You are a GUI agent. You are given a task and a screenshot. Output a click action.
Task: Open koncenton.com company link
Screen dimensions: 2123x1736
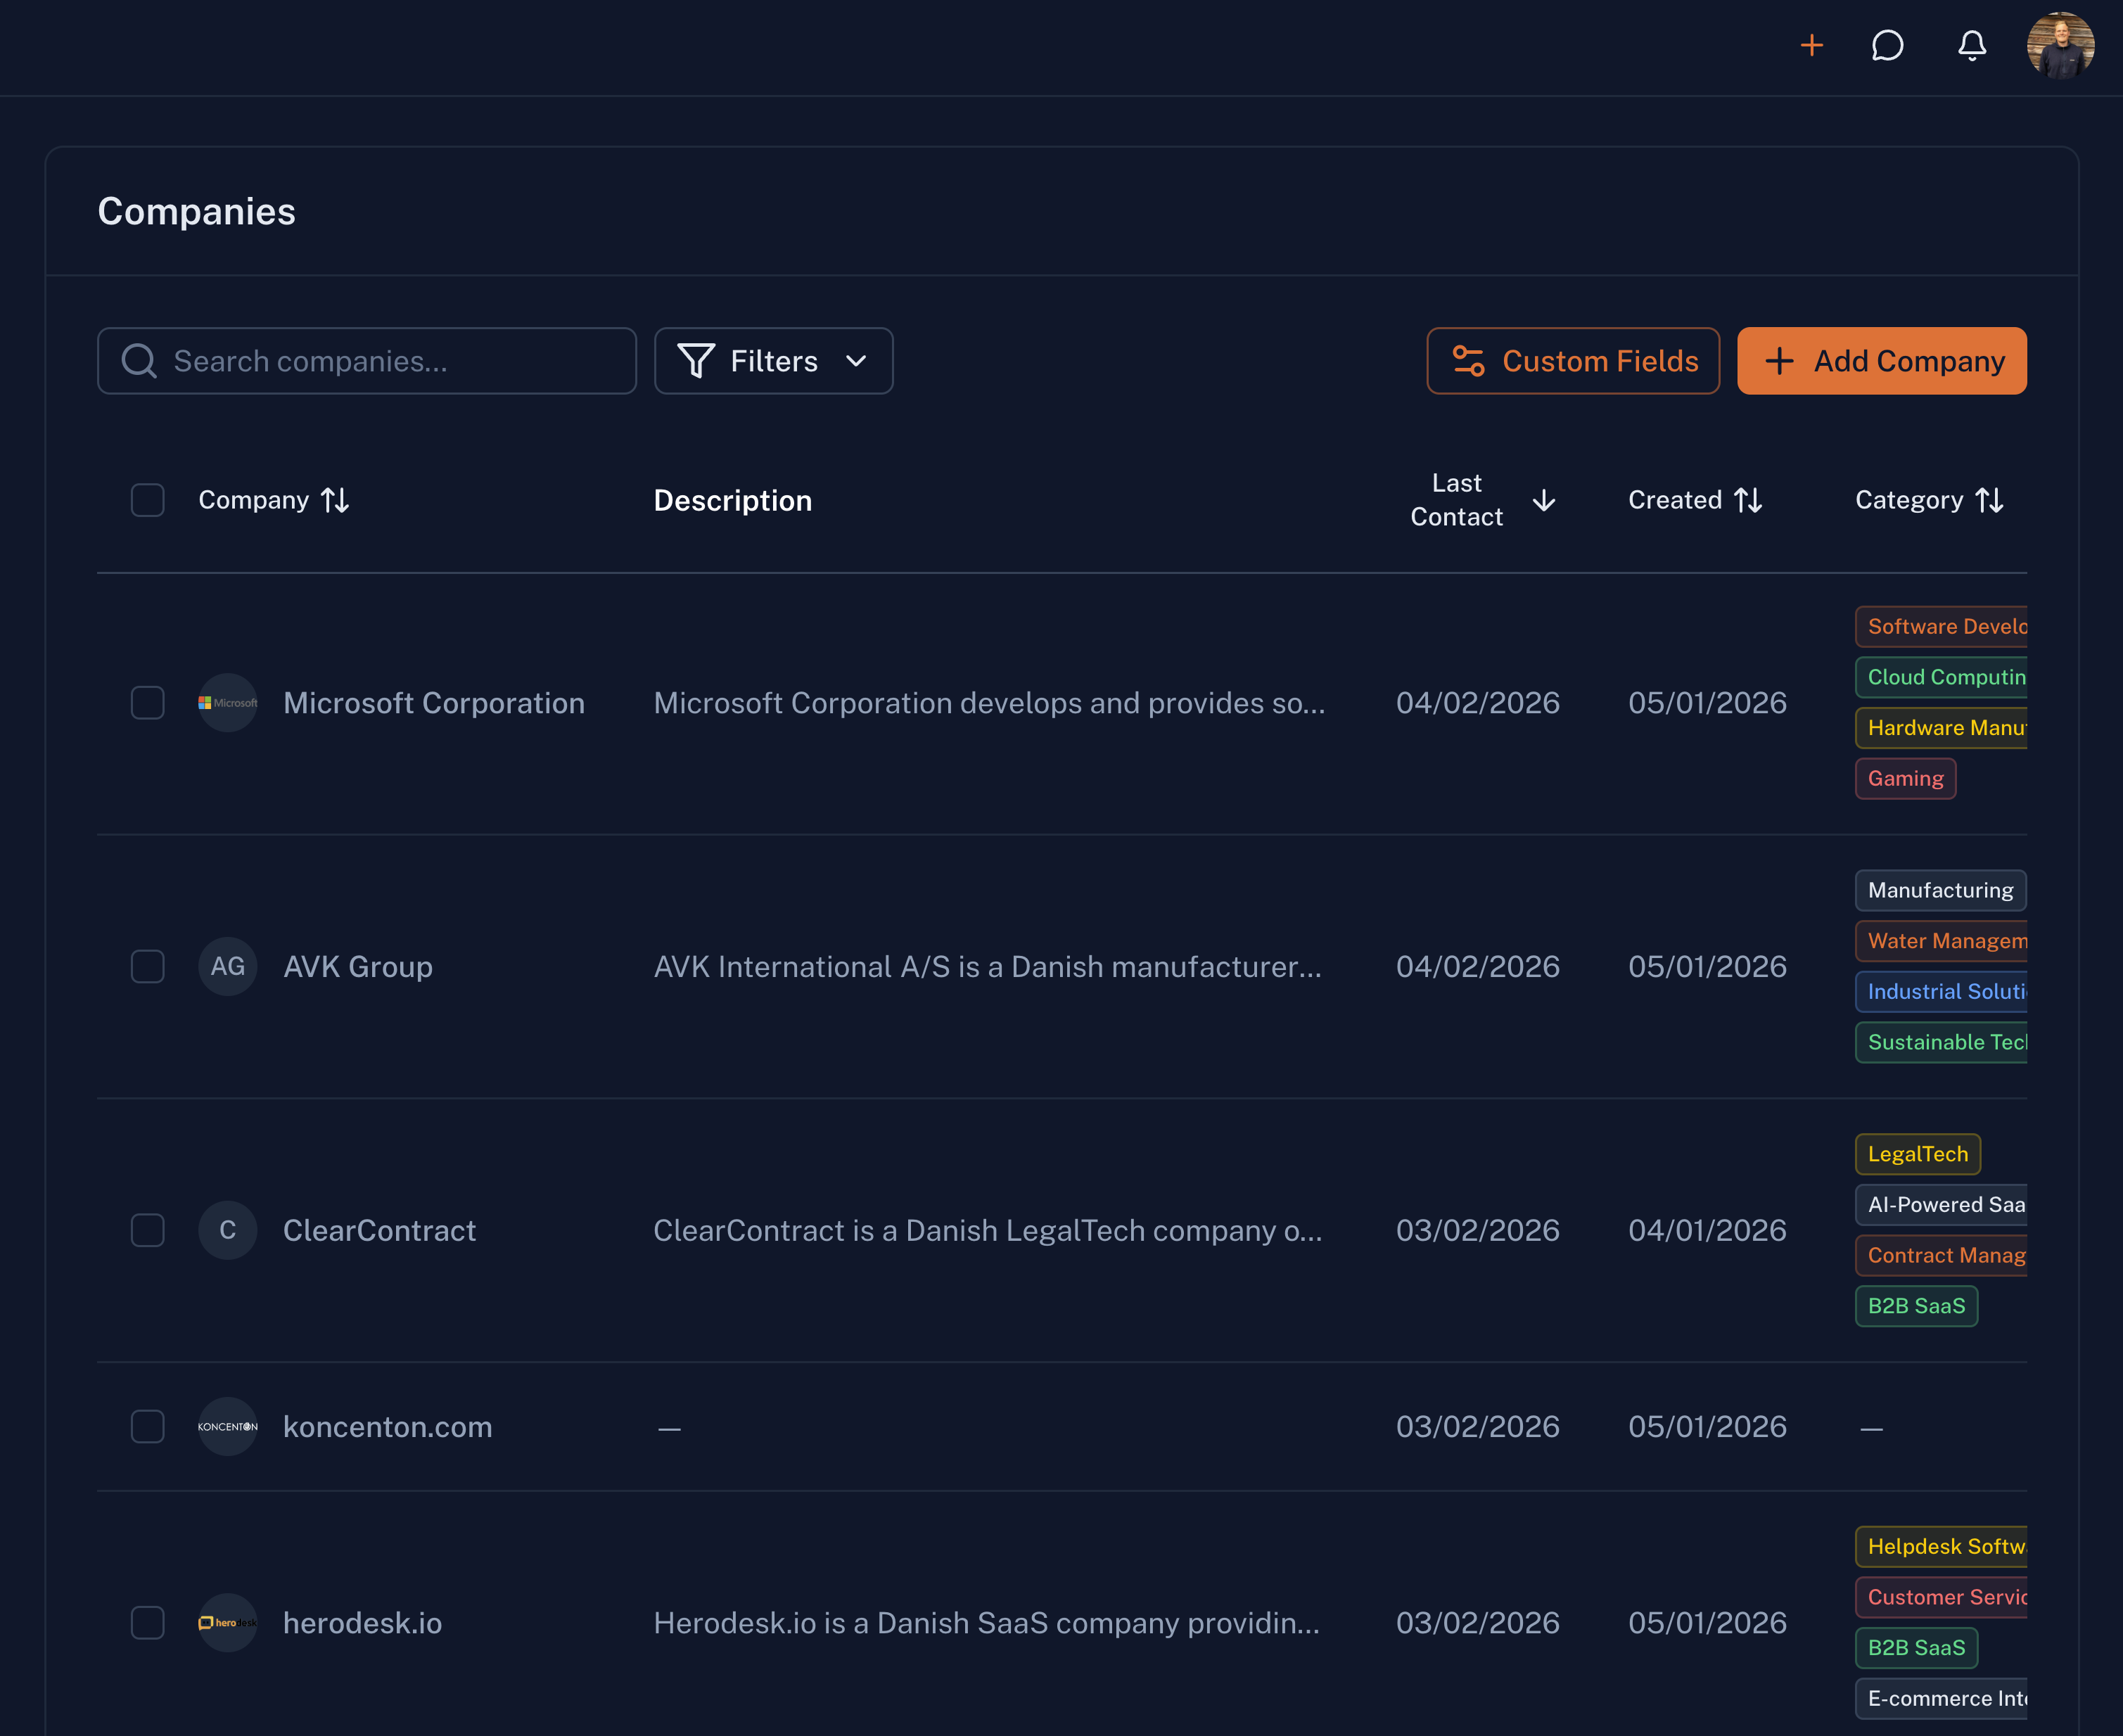pyautogui.click(x=388, y=1427)
